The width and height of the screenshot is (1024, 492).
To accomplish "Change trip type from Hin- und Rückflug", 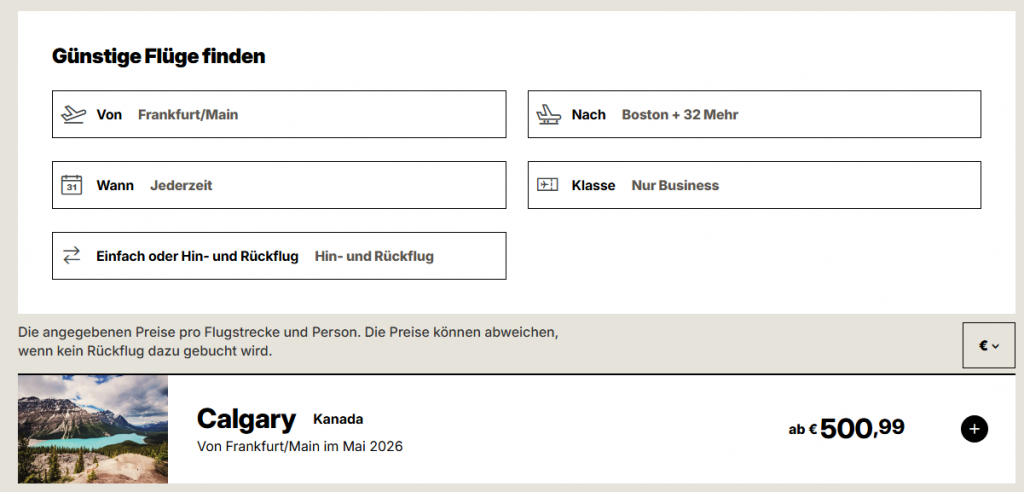I will tap(374, 256).
